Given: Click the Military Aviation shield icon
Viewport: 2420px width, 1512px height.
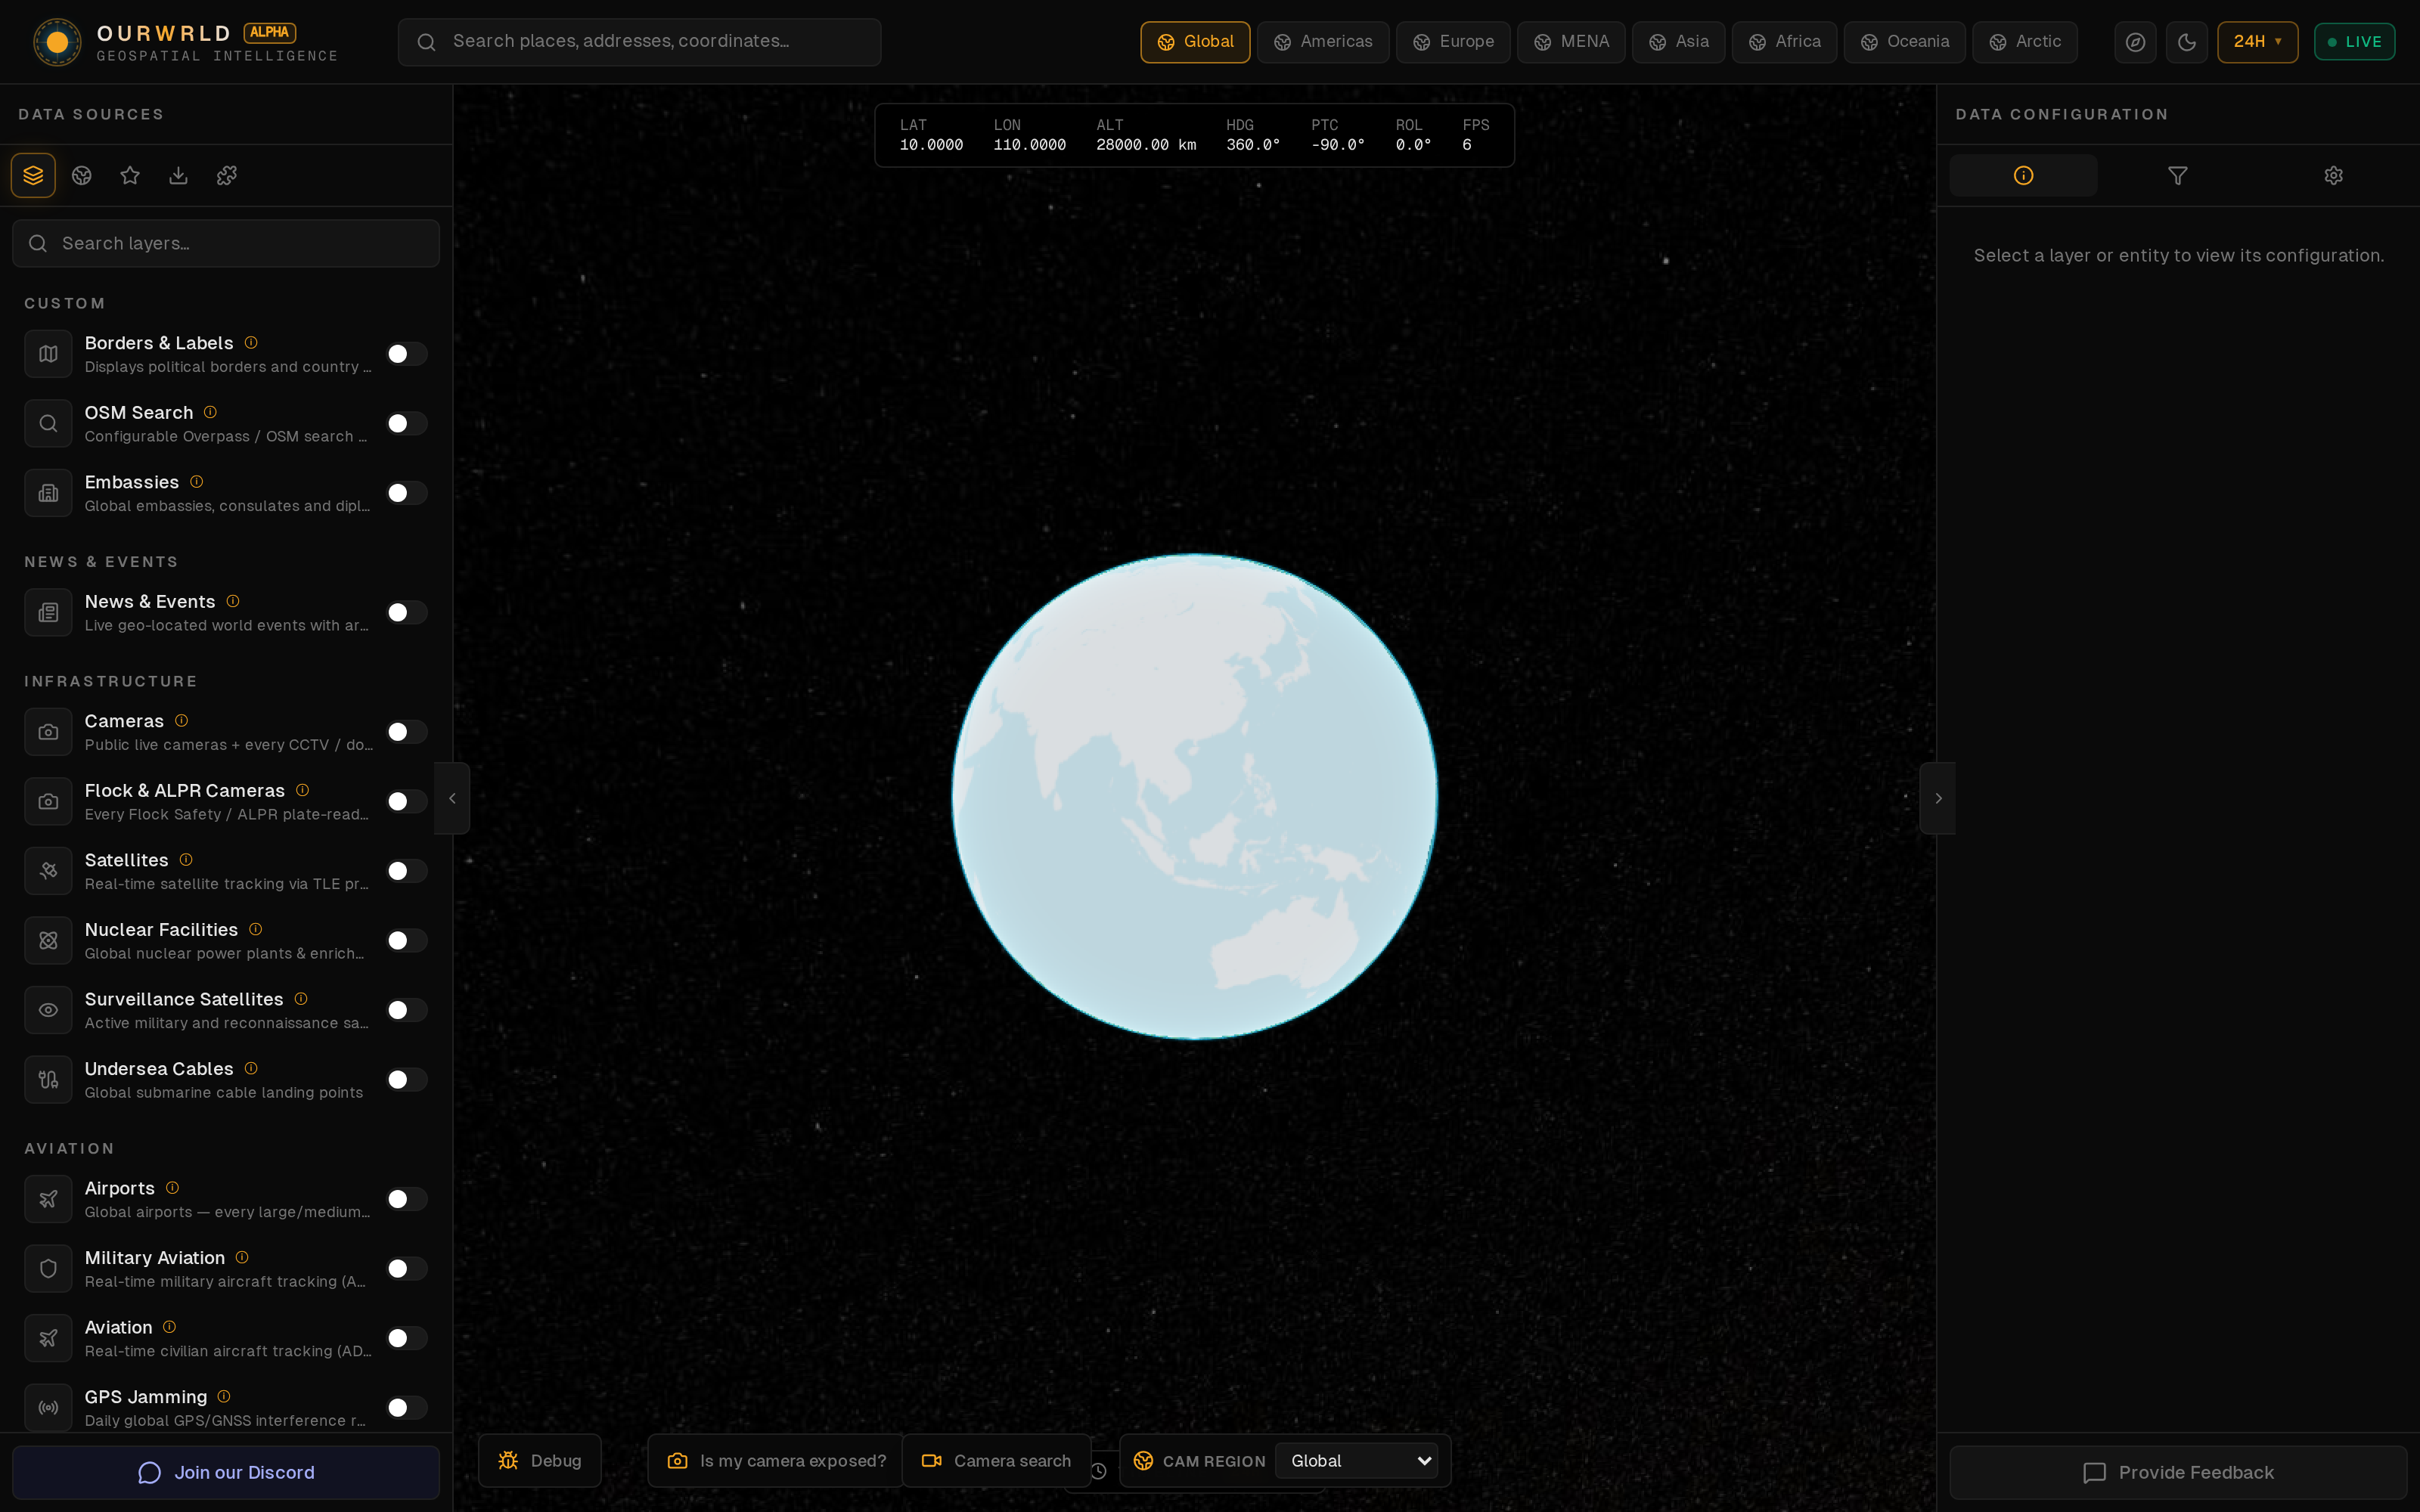Looking at the screenshot, I should click(x=48, y=1268).
